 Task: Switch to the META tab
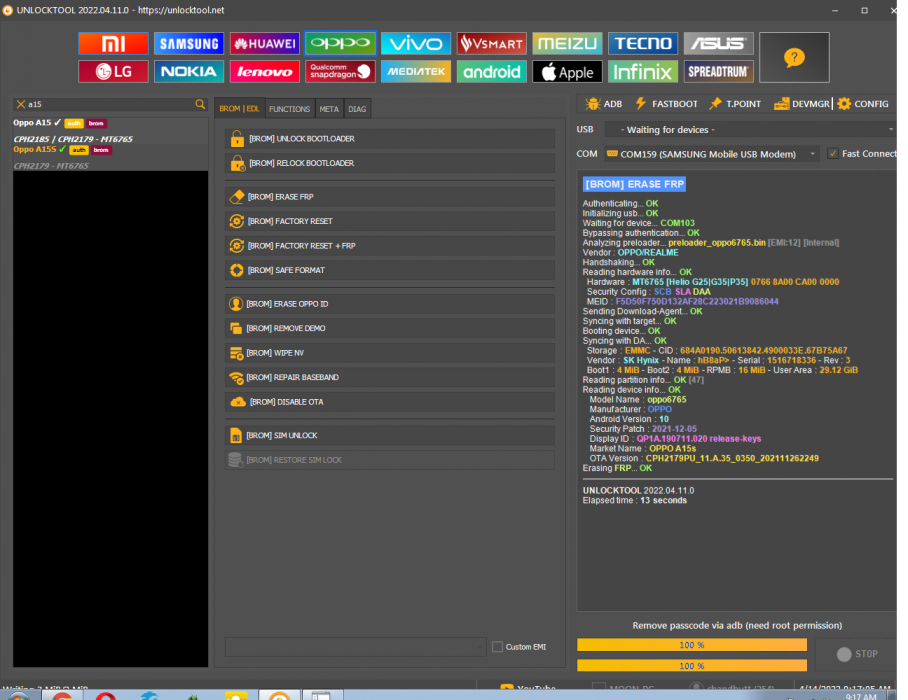pyautogui.click(x=329, y=109)
